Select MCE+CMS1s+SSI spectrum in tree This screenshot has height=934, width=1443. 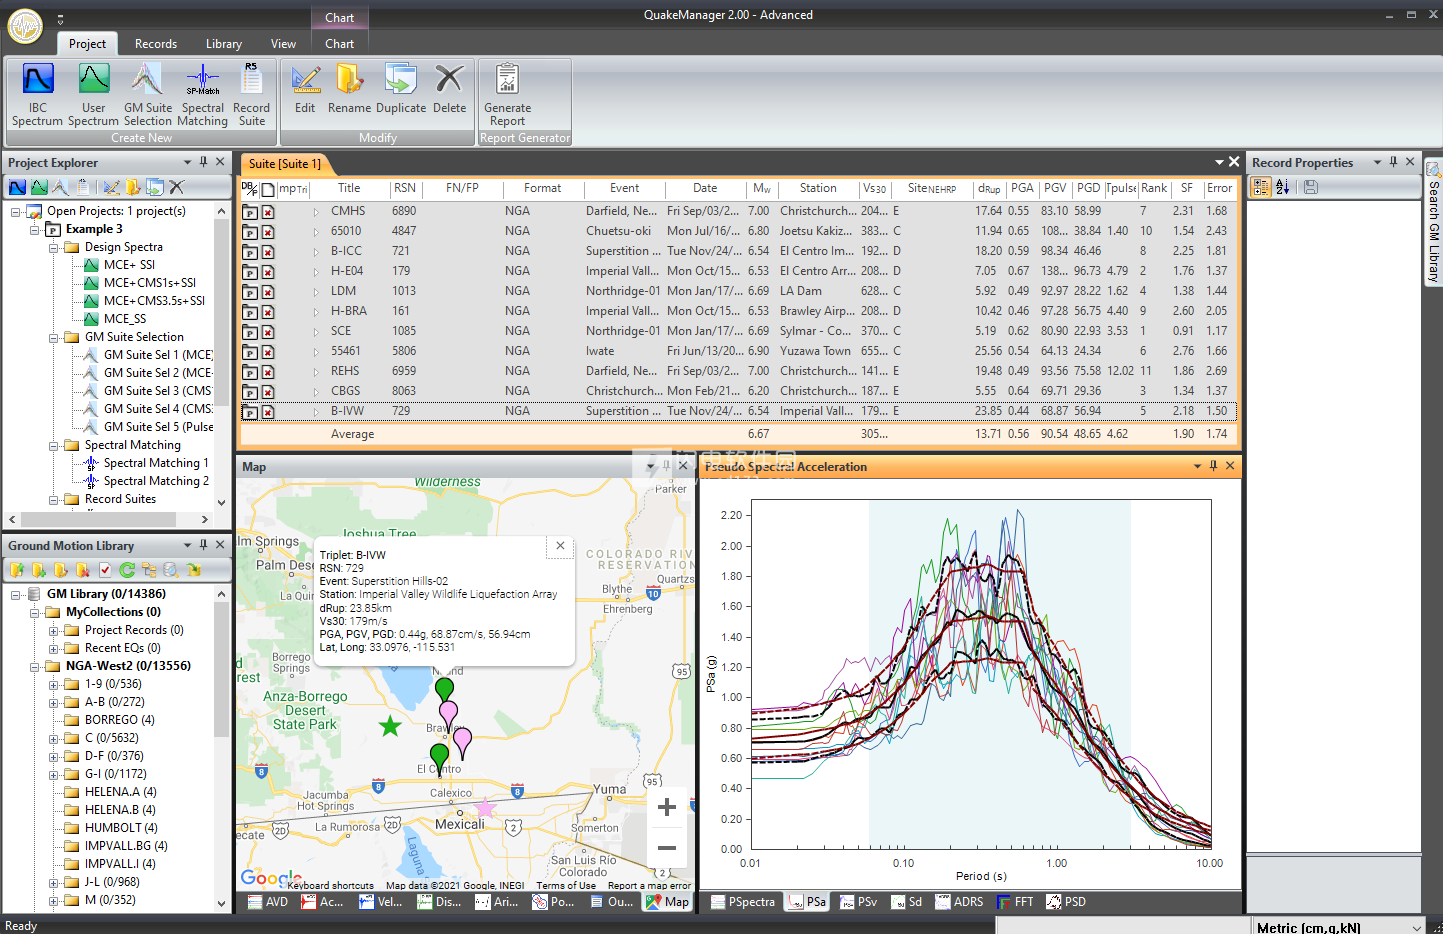(x=150, y=283)
